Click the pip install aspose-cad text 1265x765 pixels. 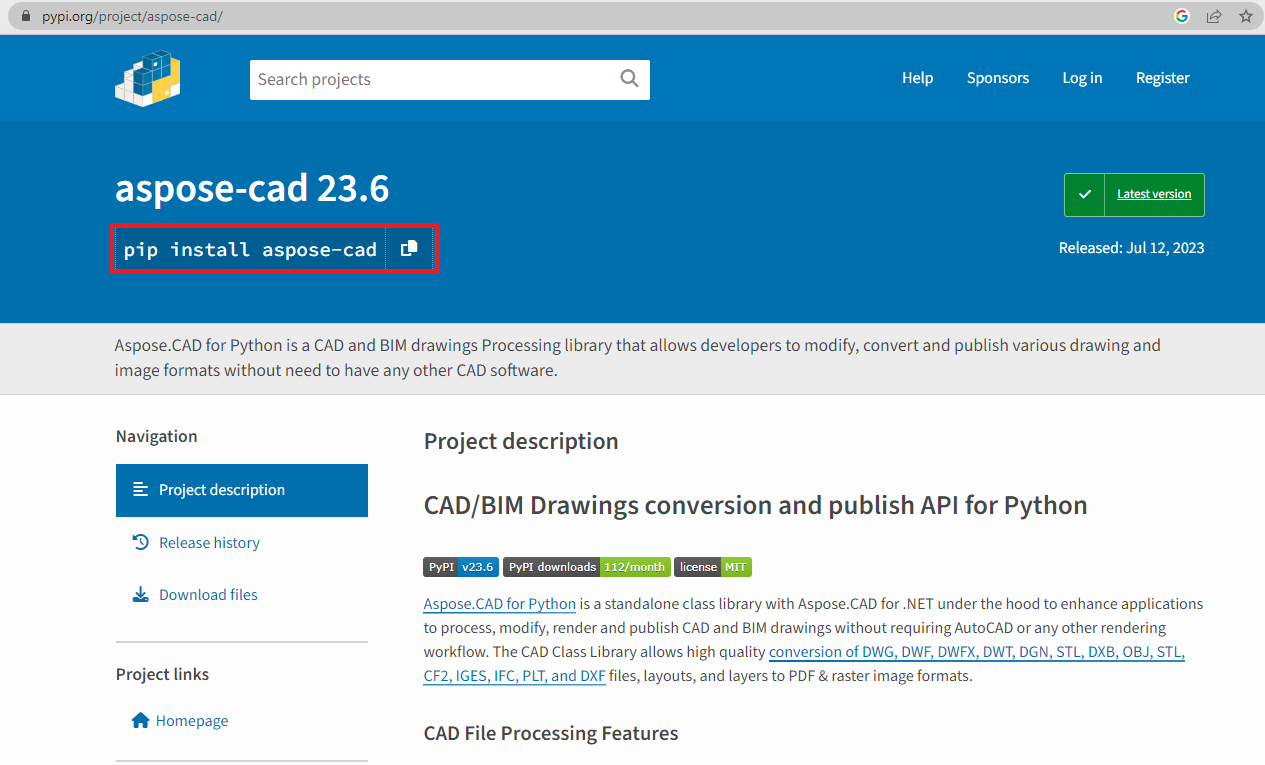coord(250,249)
